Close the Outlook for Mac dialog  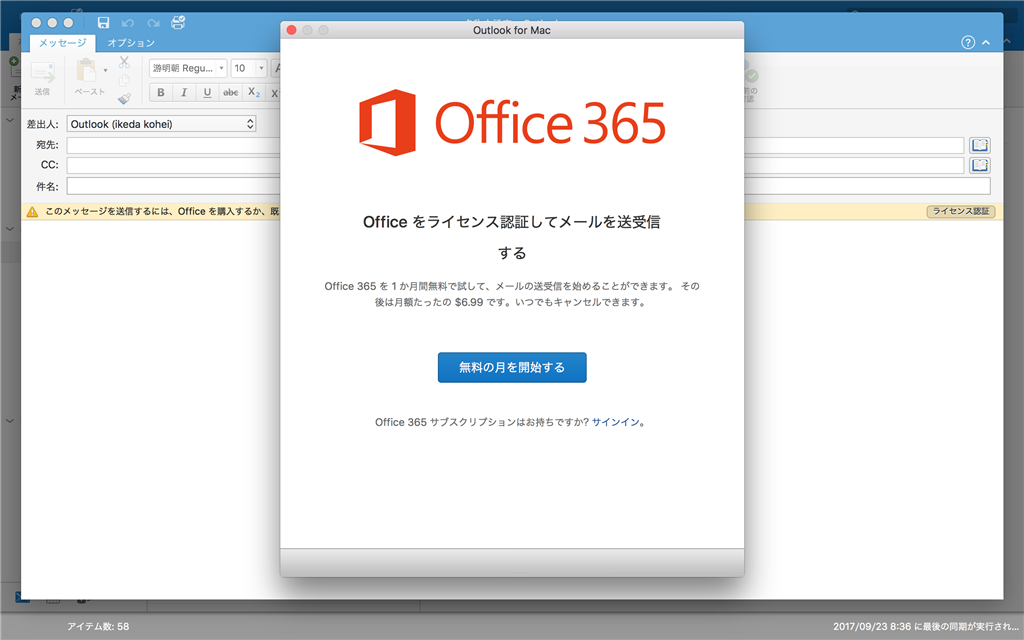coord(292,30)
